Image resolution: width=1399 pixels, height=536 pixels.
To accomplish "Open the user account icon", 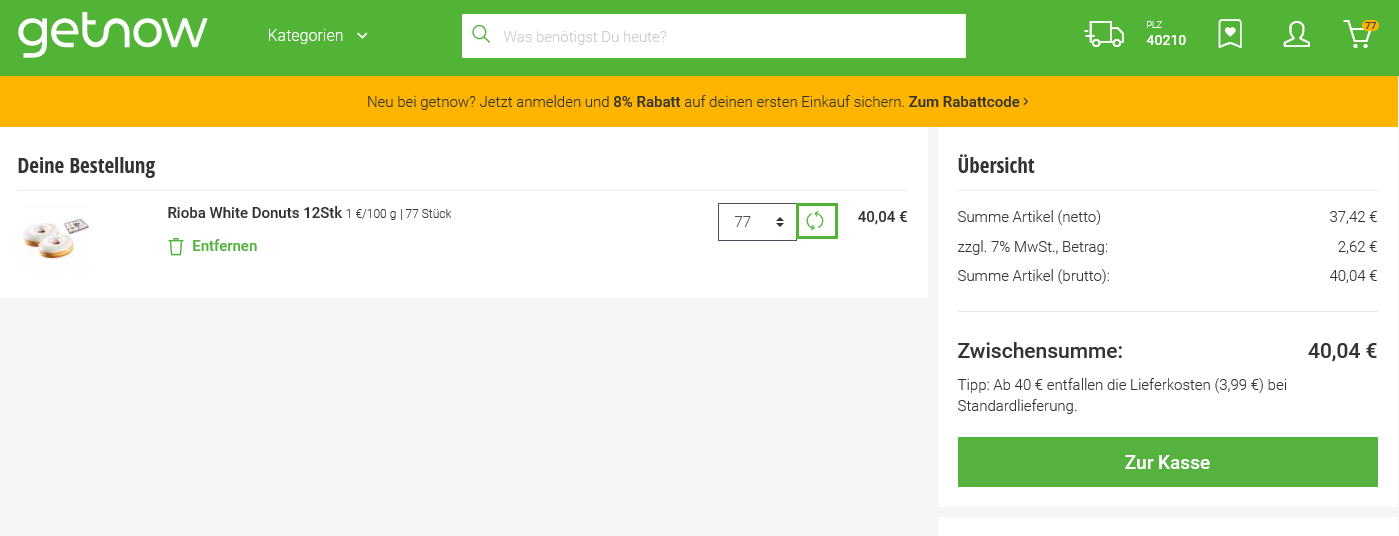I will pos(1296,35).
